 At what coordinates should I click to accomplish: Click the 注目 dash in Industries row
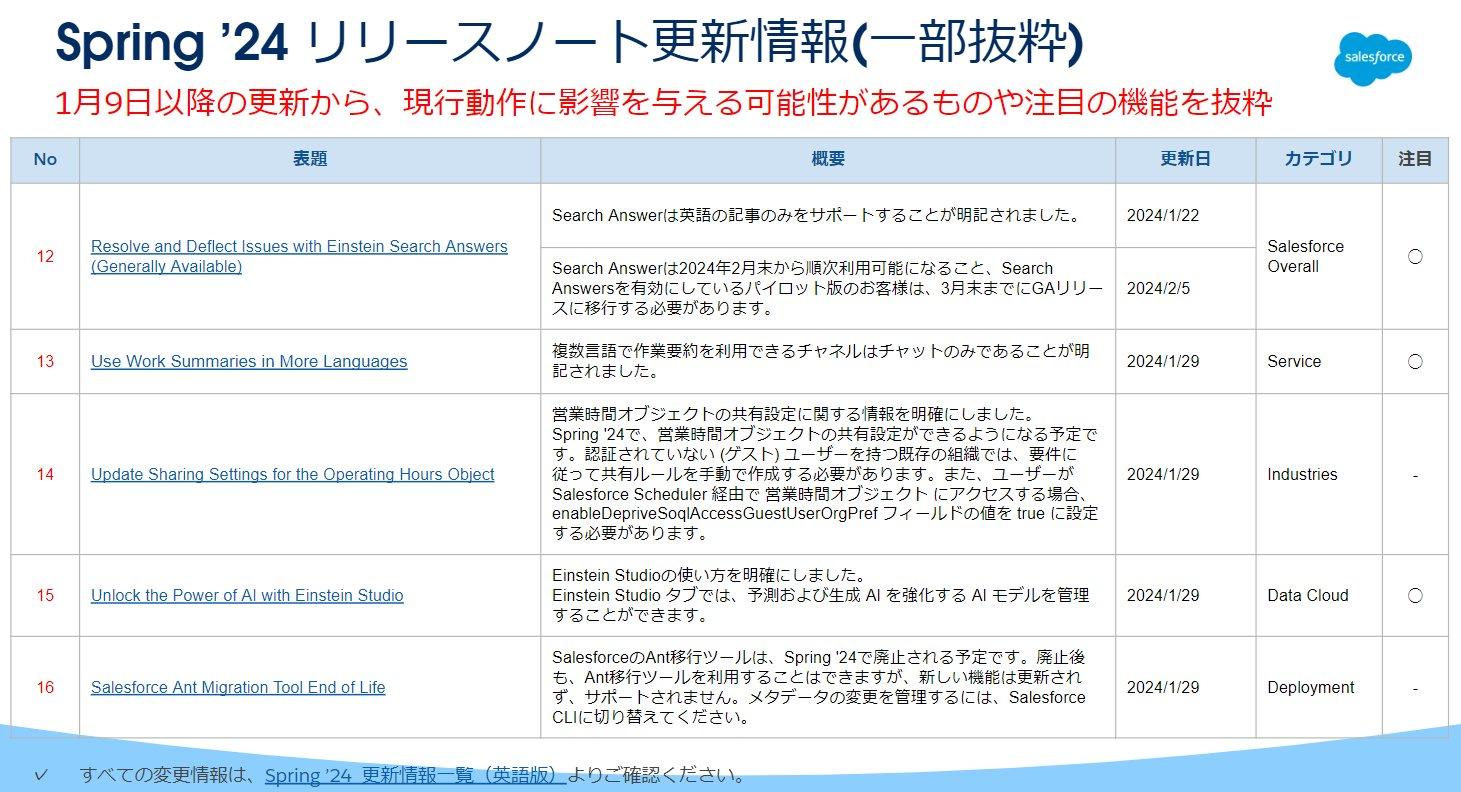point(1415,475)
